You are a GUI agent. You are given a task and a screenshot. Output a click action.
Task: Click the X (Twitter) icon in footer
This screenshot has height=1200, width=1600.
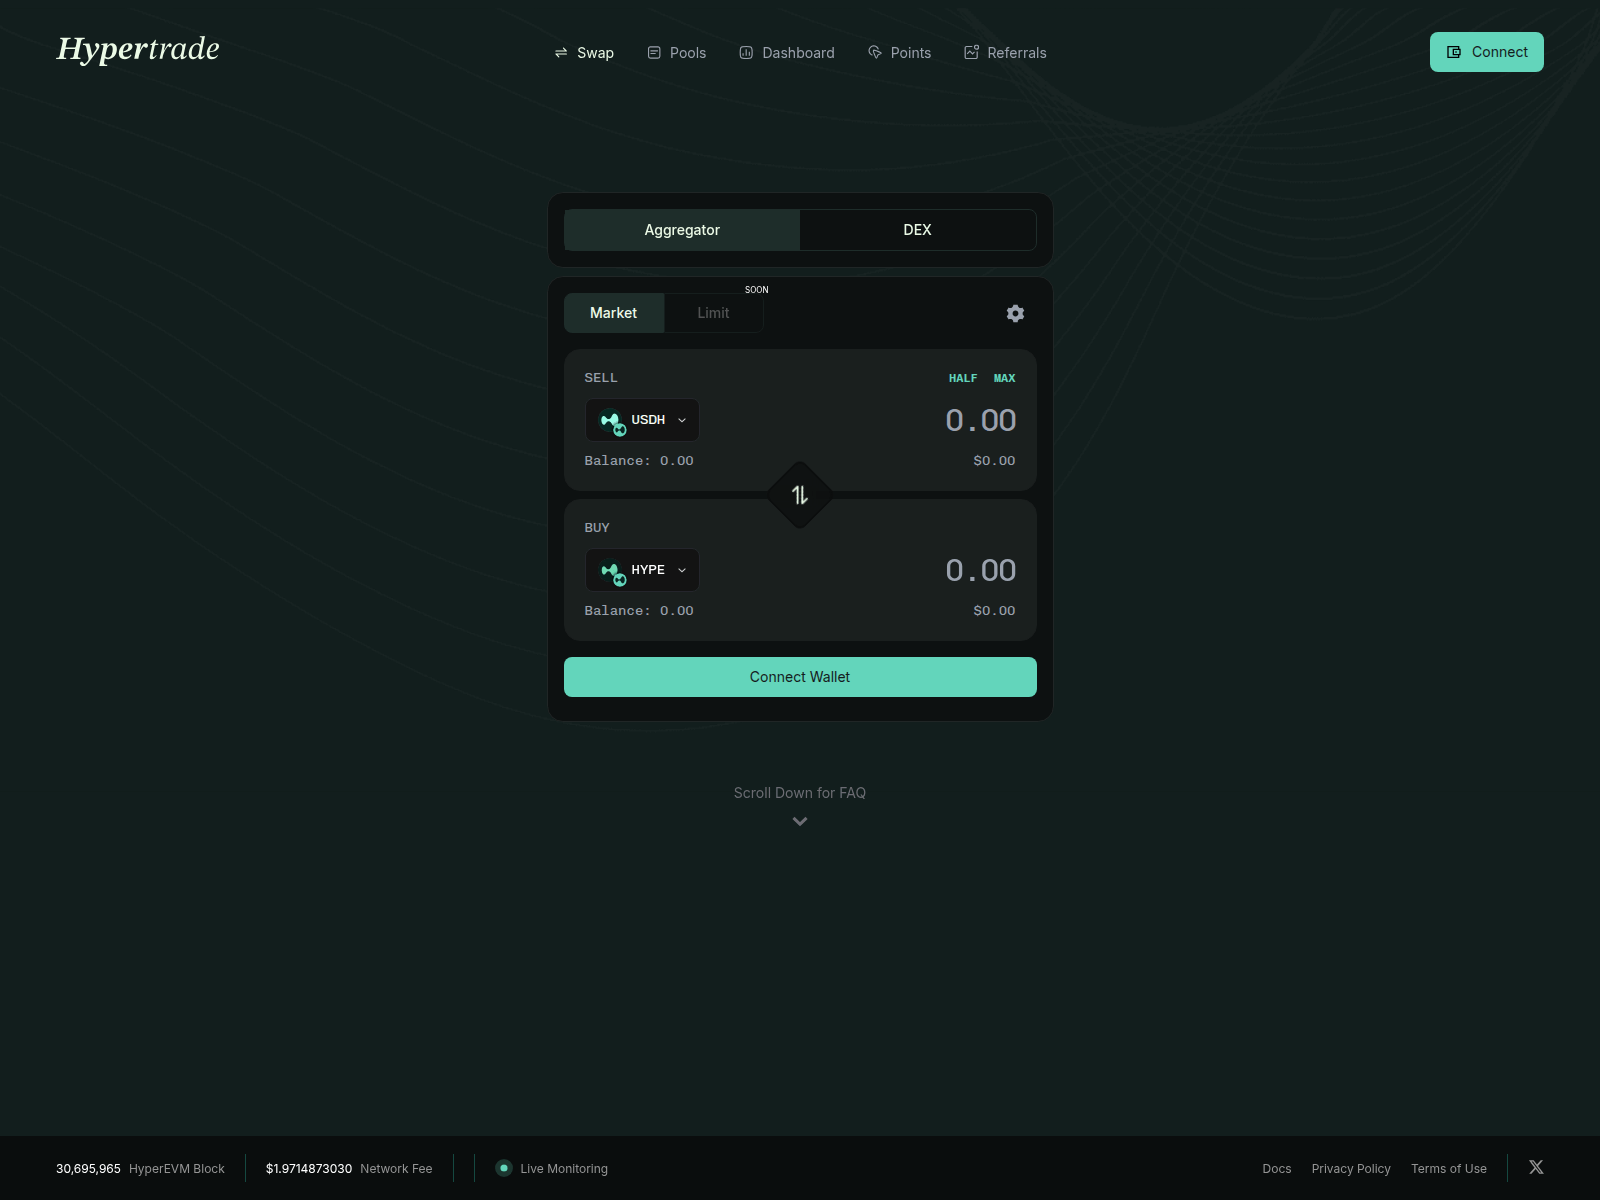tap(1536, 1167)
